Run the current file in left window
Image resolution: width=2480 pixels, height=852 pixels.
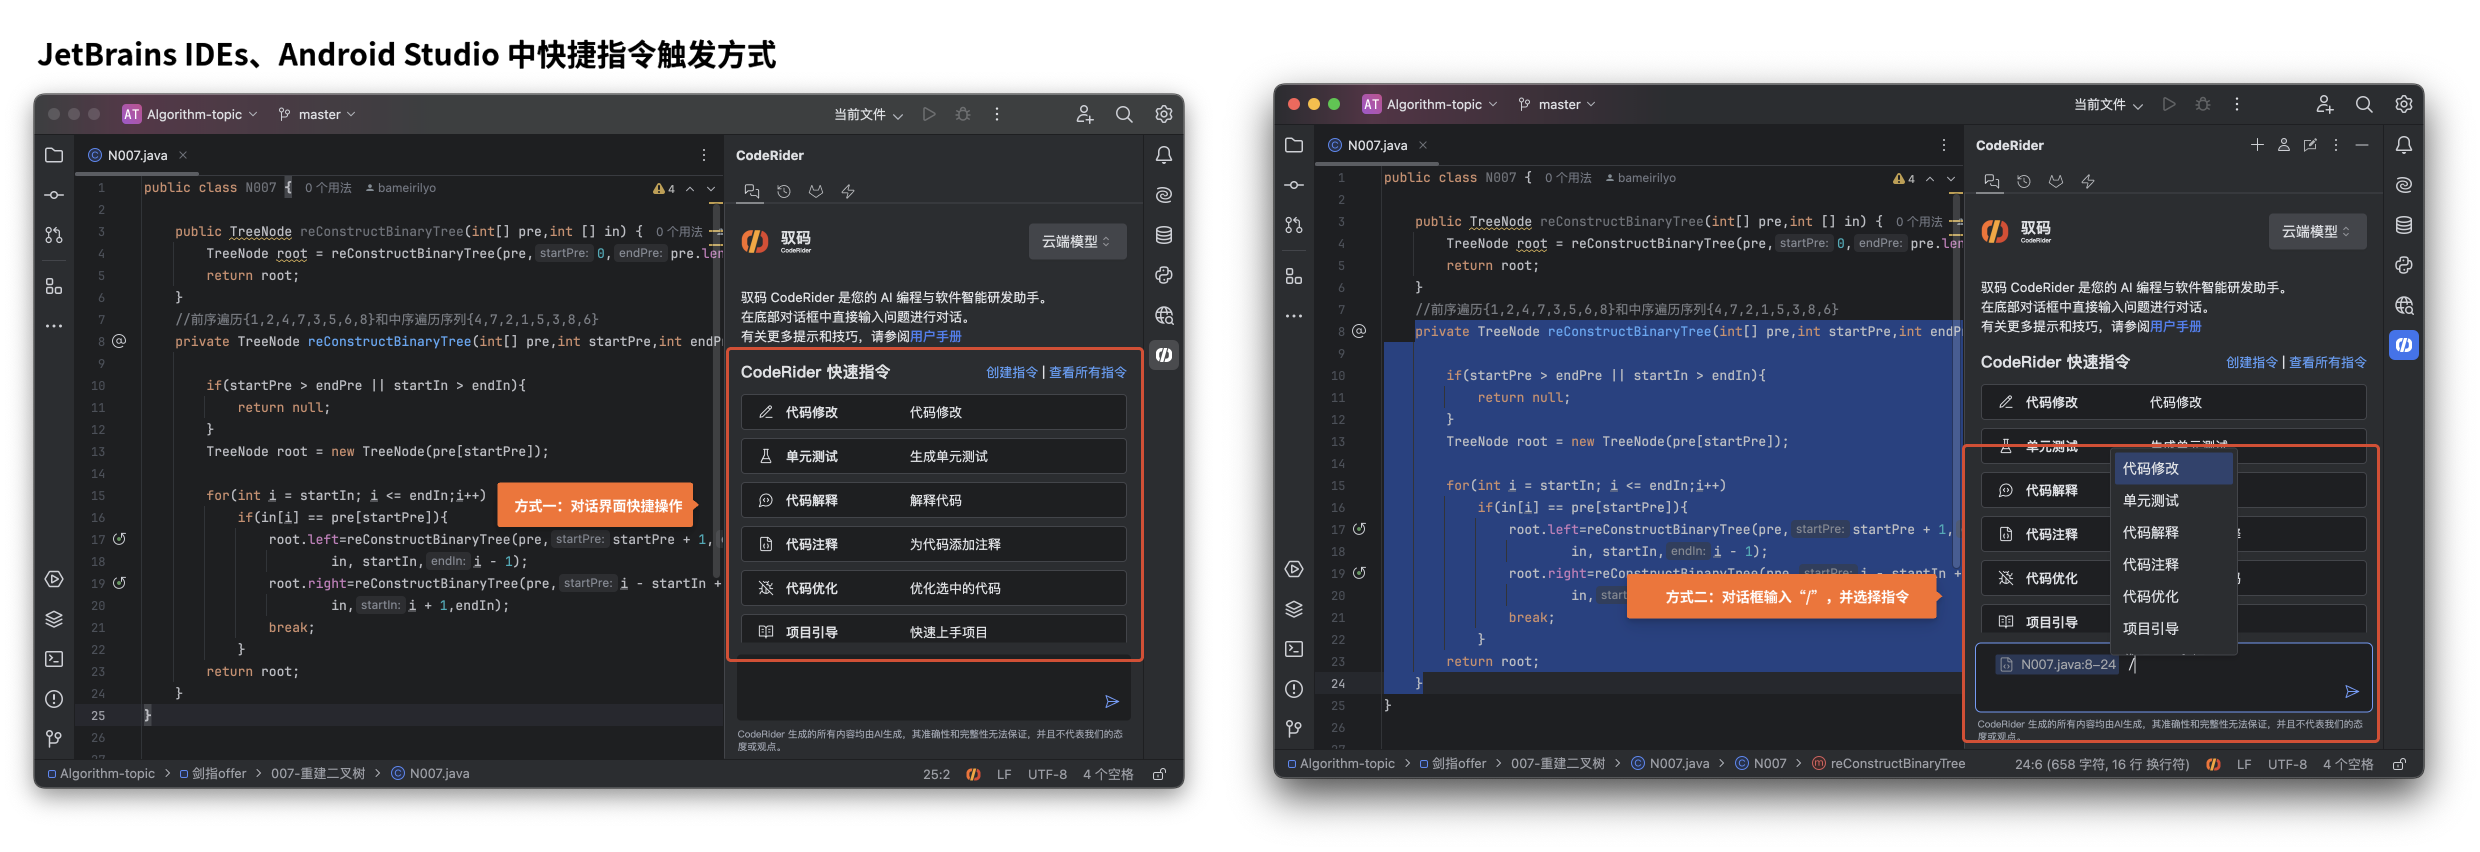[x=929, y=114]
